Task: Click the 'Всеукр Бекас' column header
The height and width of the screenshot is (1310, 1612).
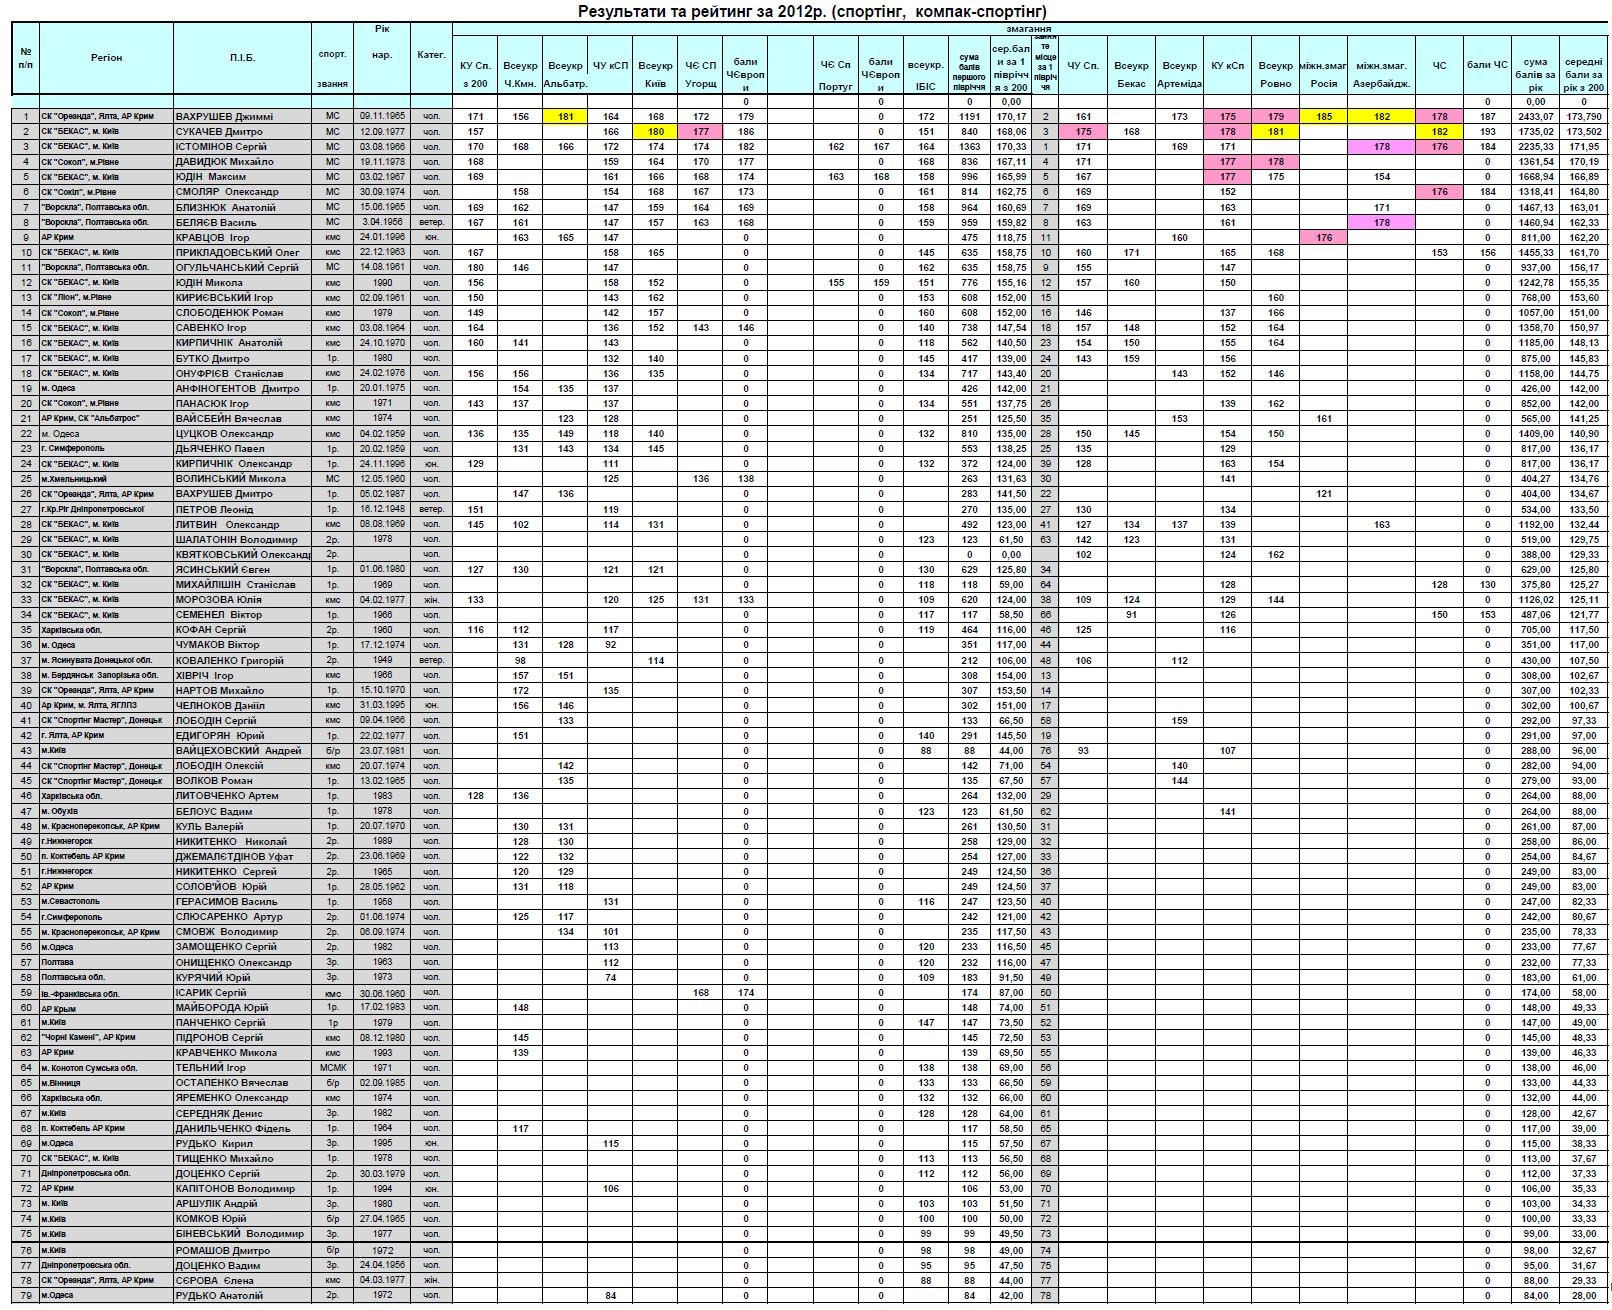Action: click(1131, 75)
